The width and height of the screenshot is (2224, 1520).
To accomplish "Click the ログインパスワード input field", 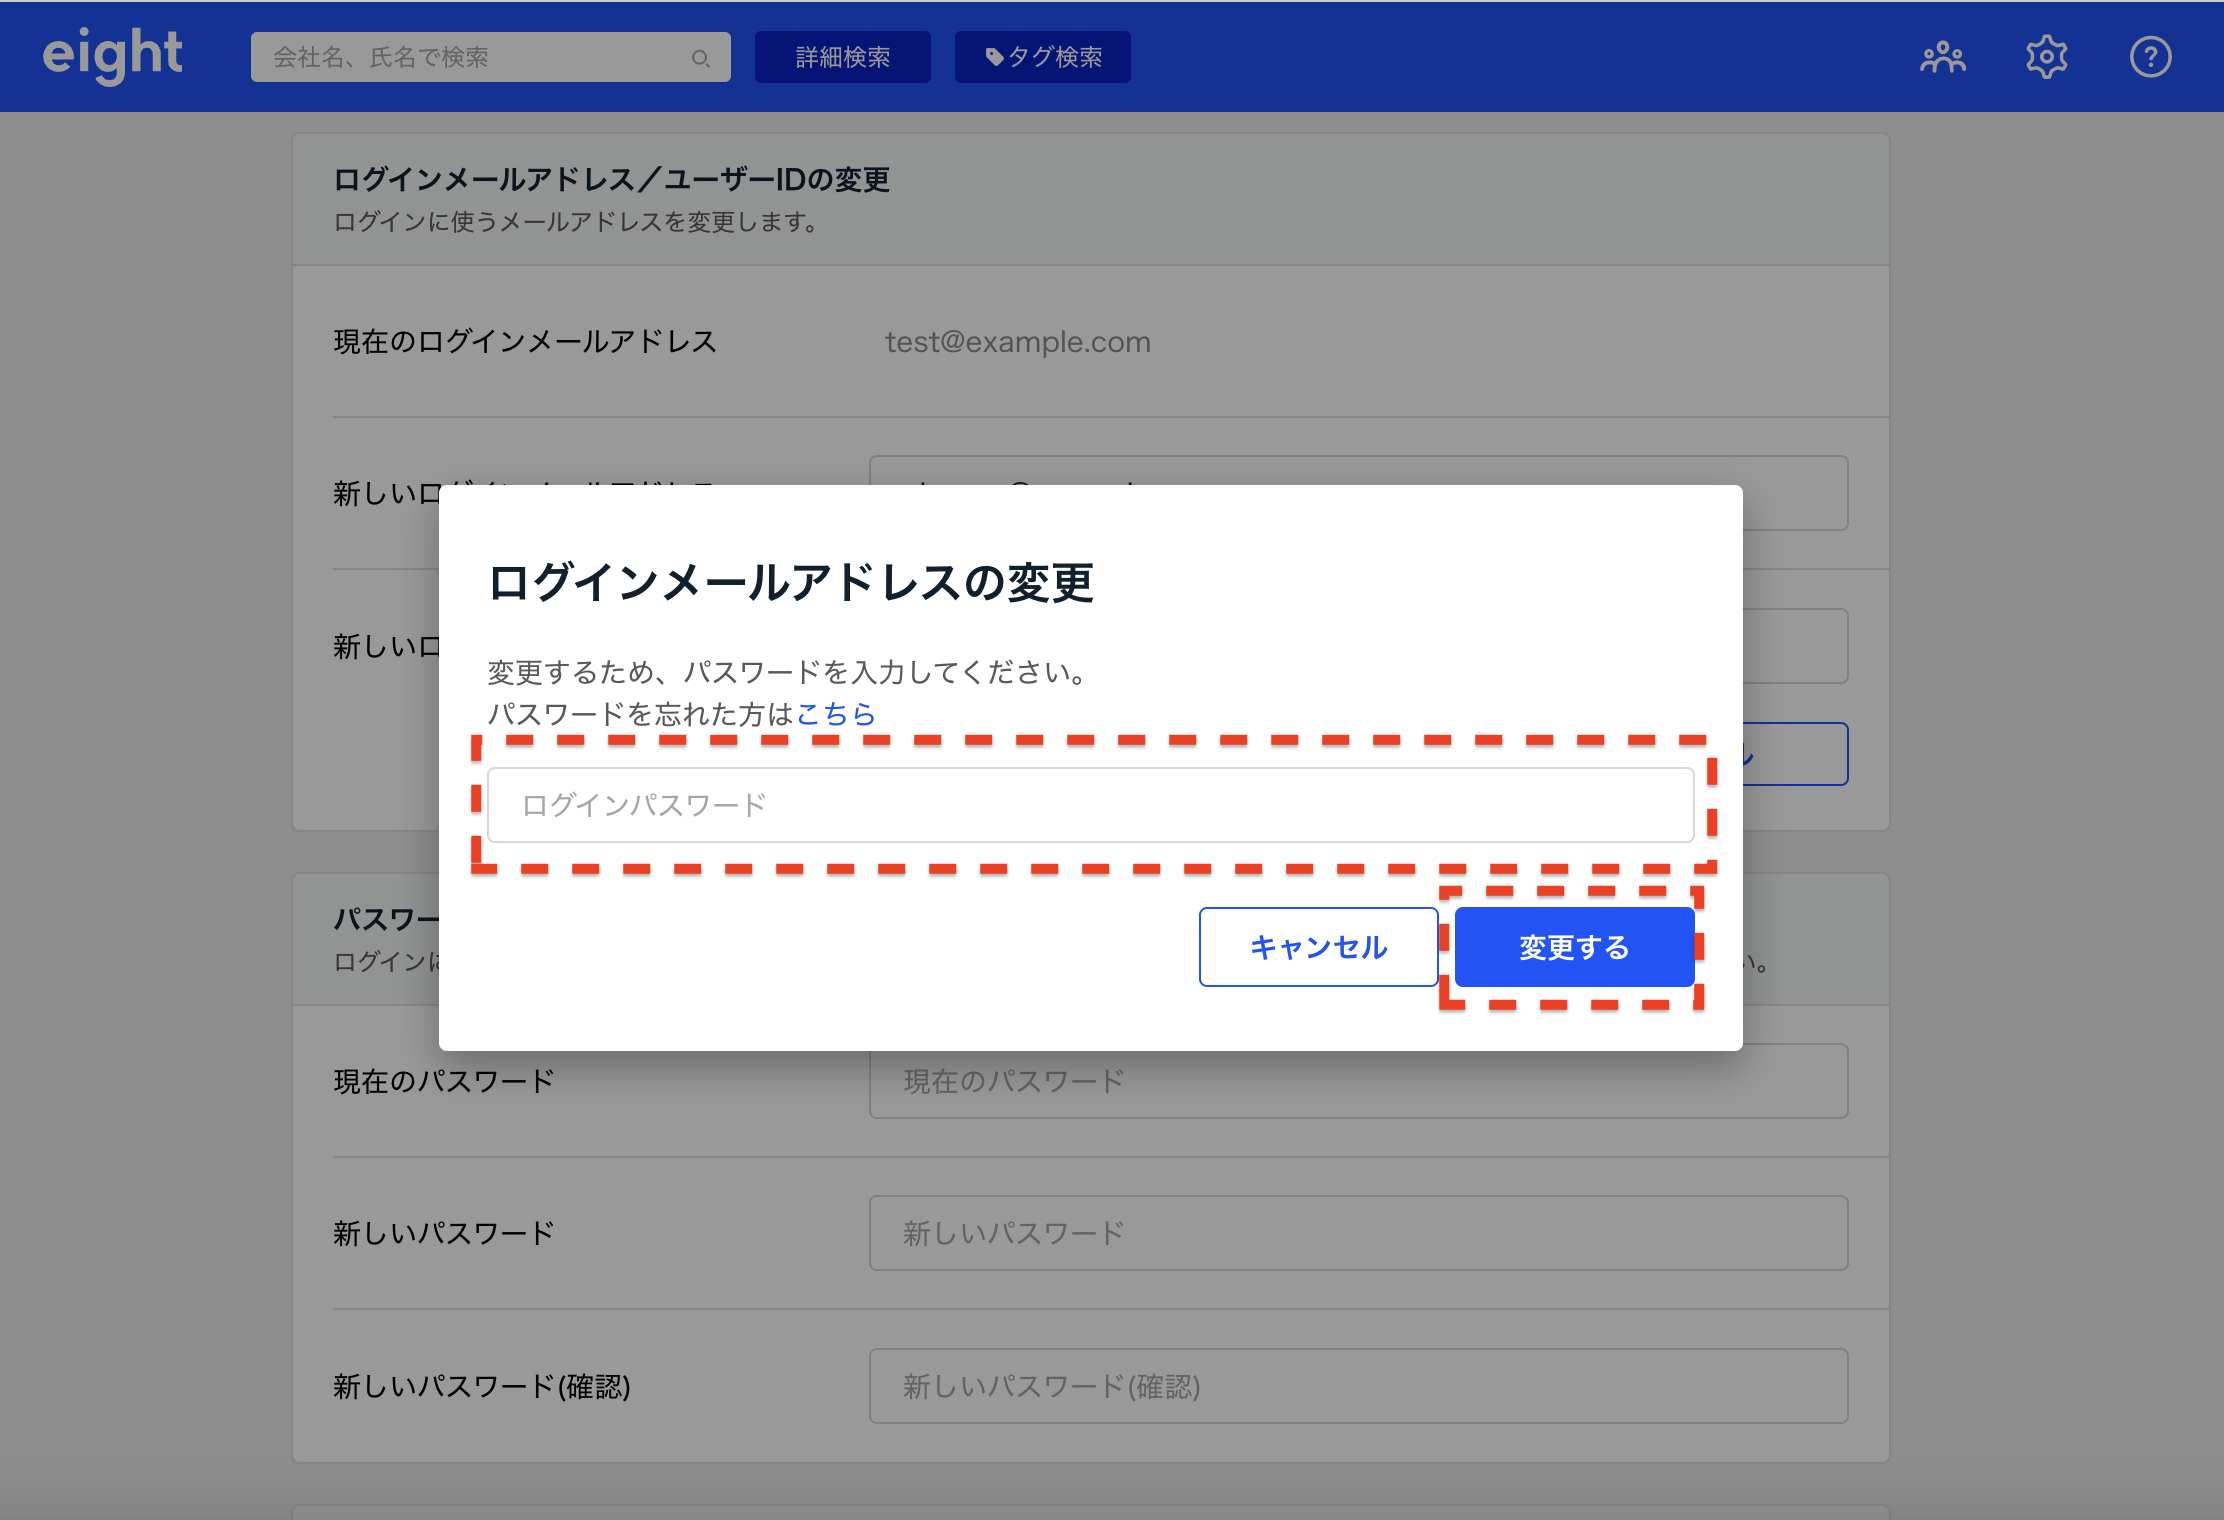I will [x=1090, y=805].
